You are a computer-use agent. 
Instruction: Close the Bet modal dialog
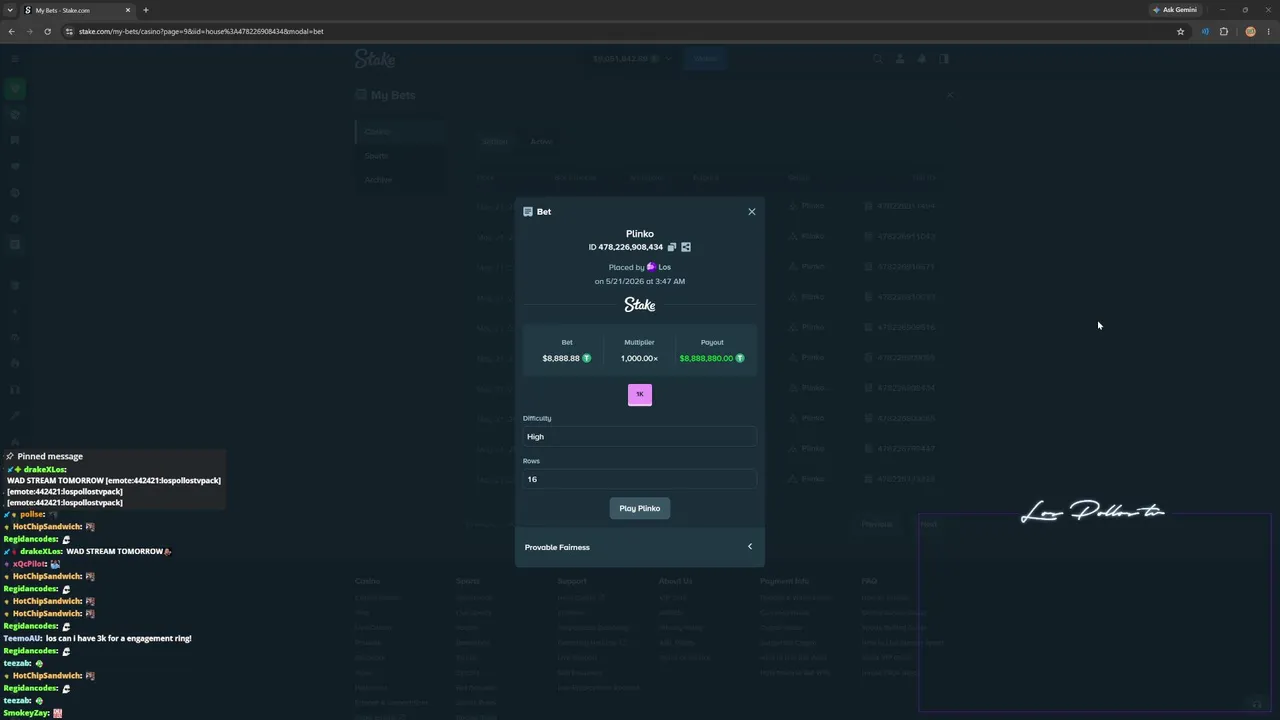click(752, 212)
